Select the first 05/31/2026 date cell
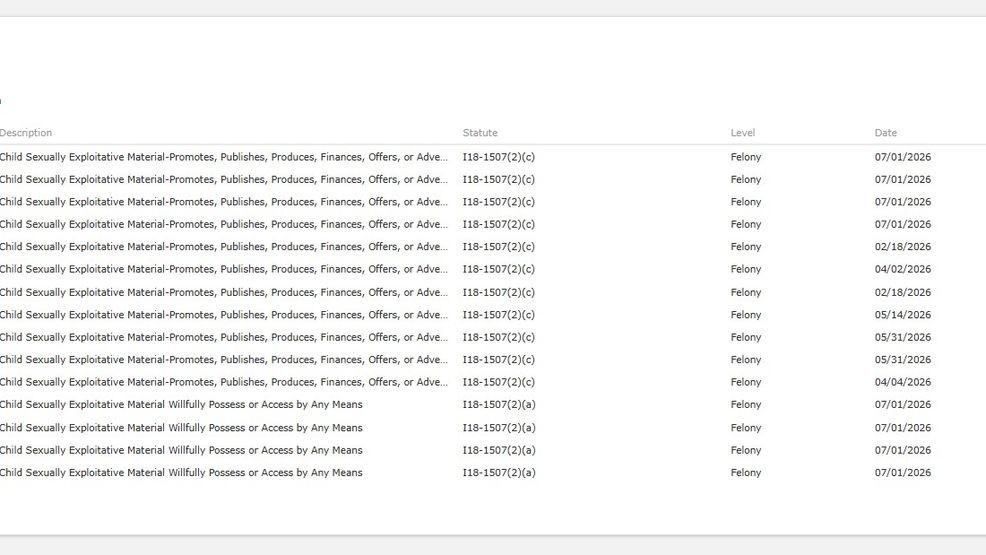 pyautogui.click(x=902, y=338)
